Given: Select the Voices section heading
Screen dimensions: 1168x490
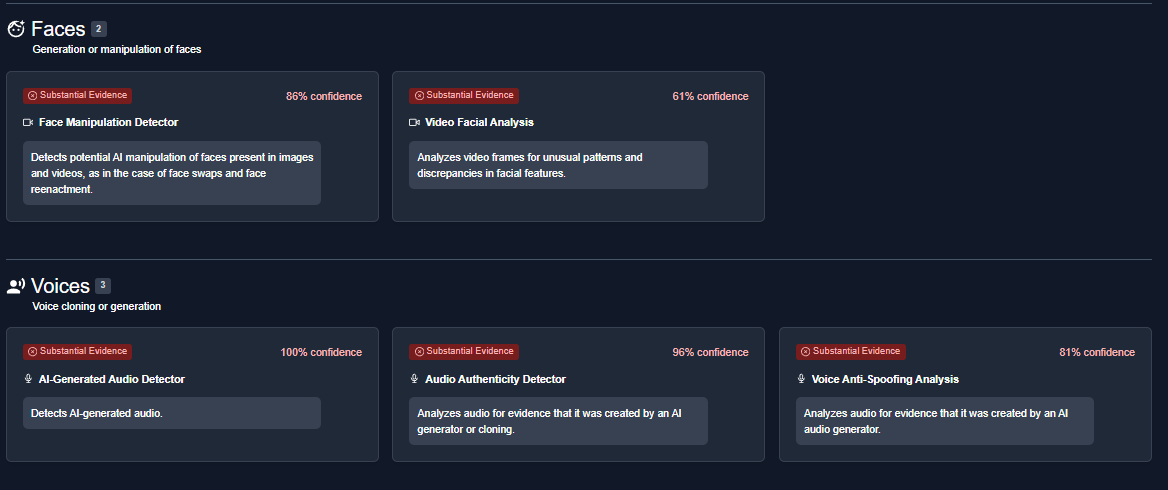Looking at the screenshot, I should click(x=60, y=286).
